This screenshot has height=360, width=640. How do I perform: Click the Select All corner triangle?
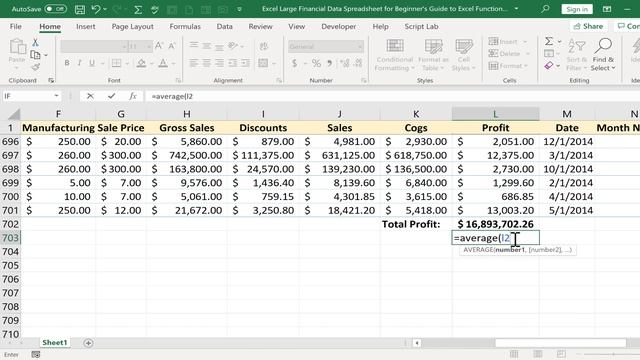pyautogui.click(x=14, y=114)
